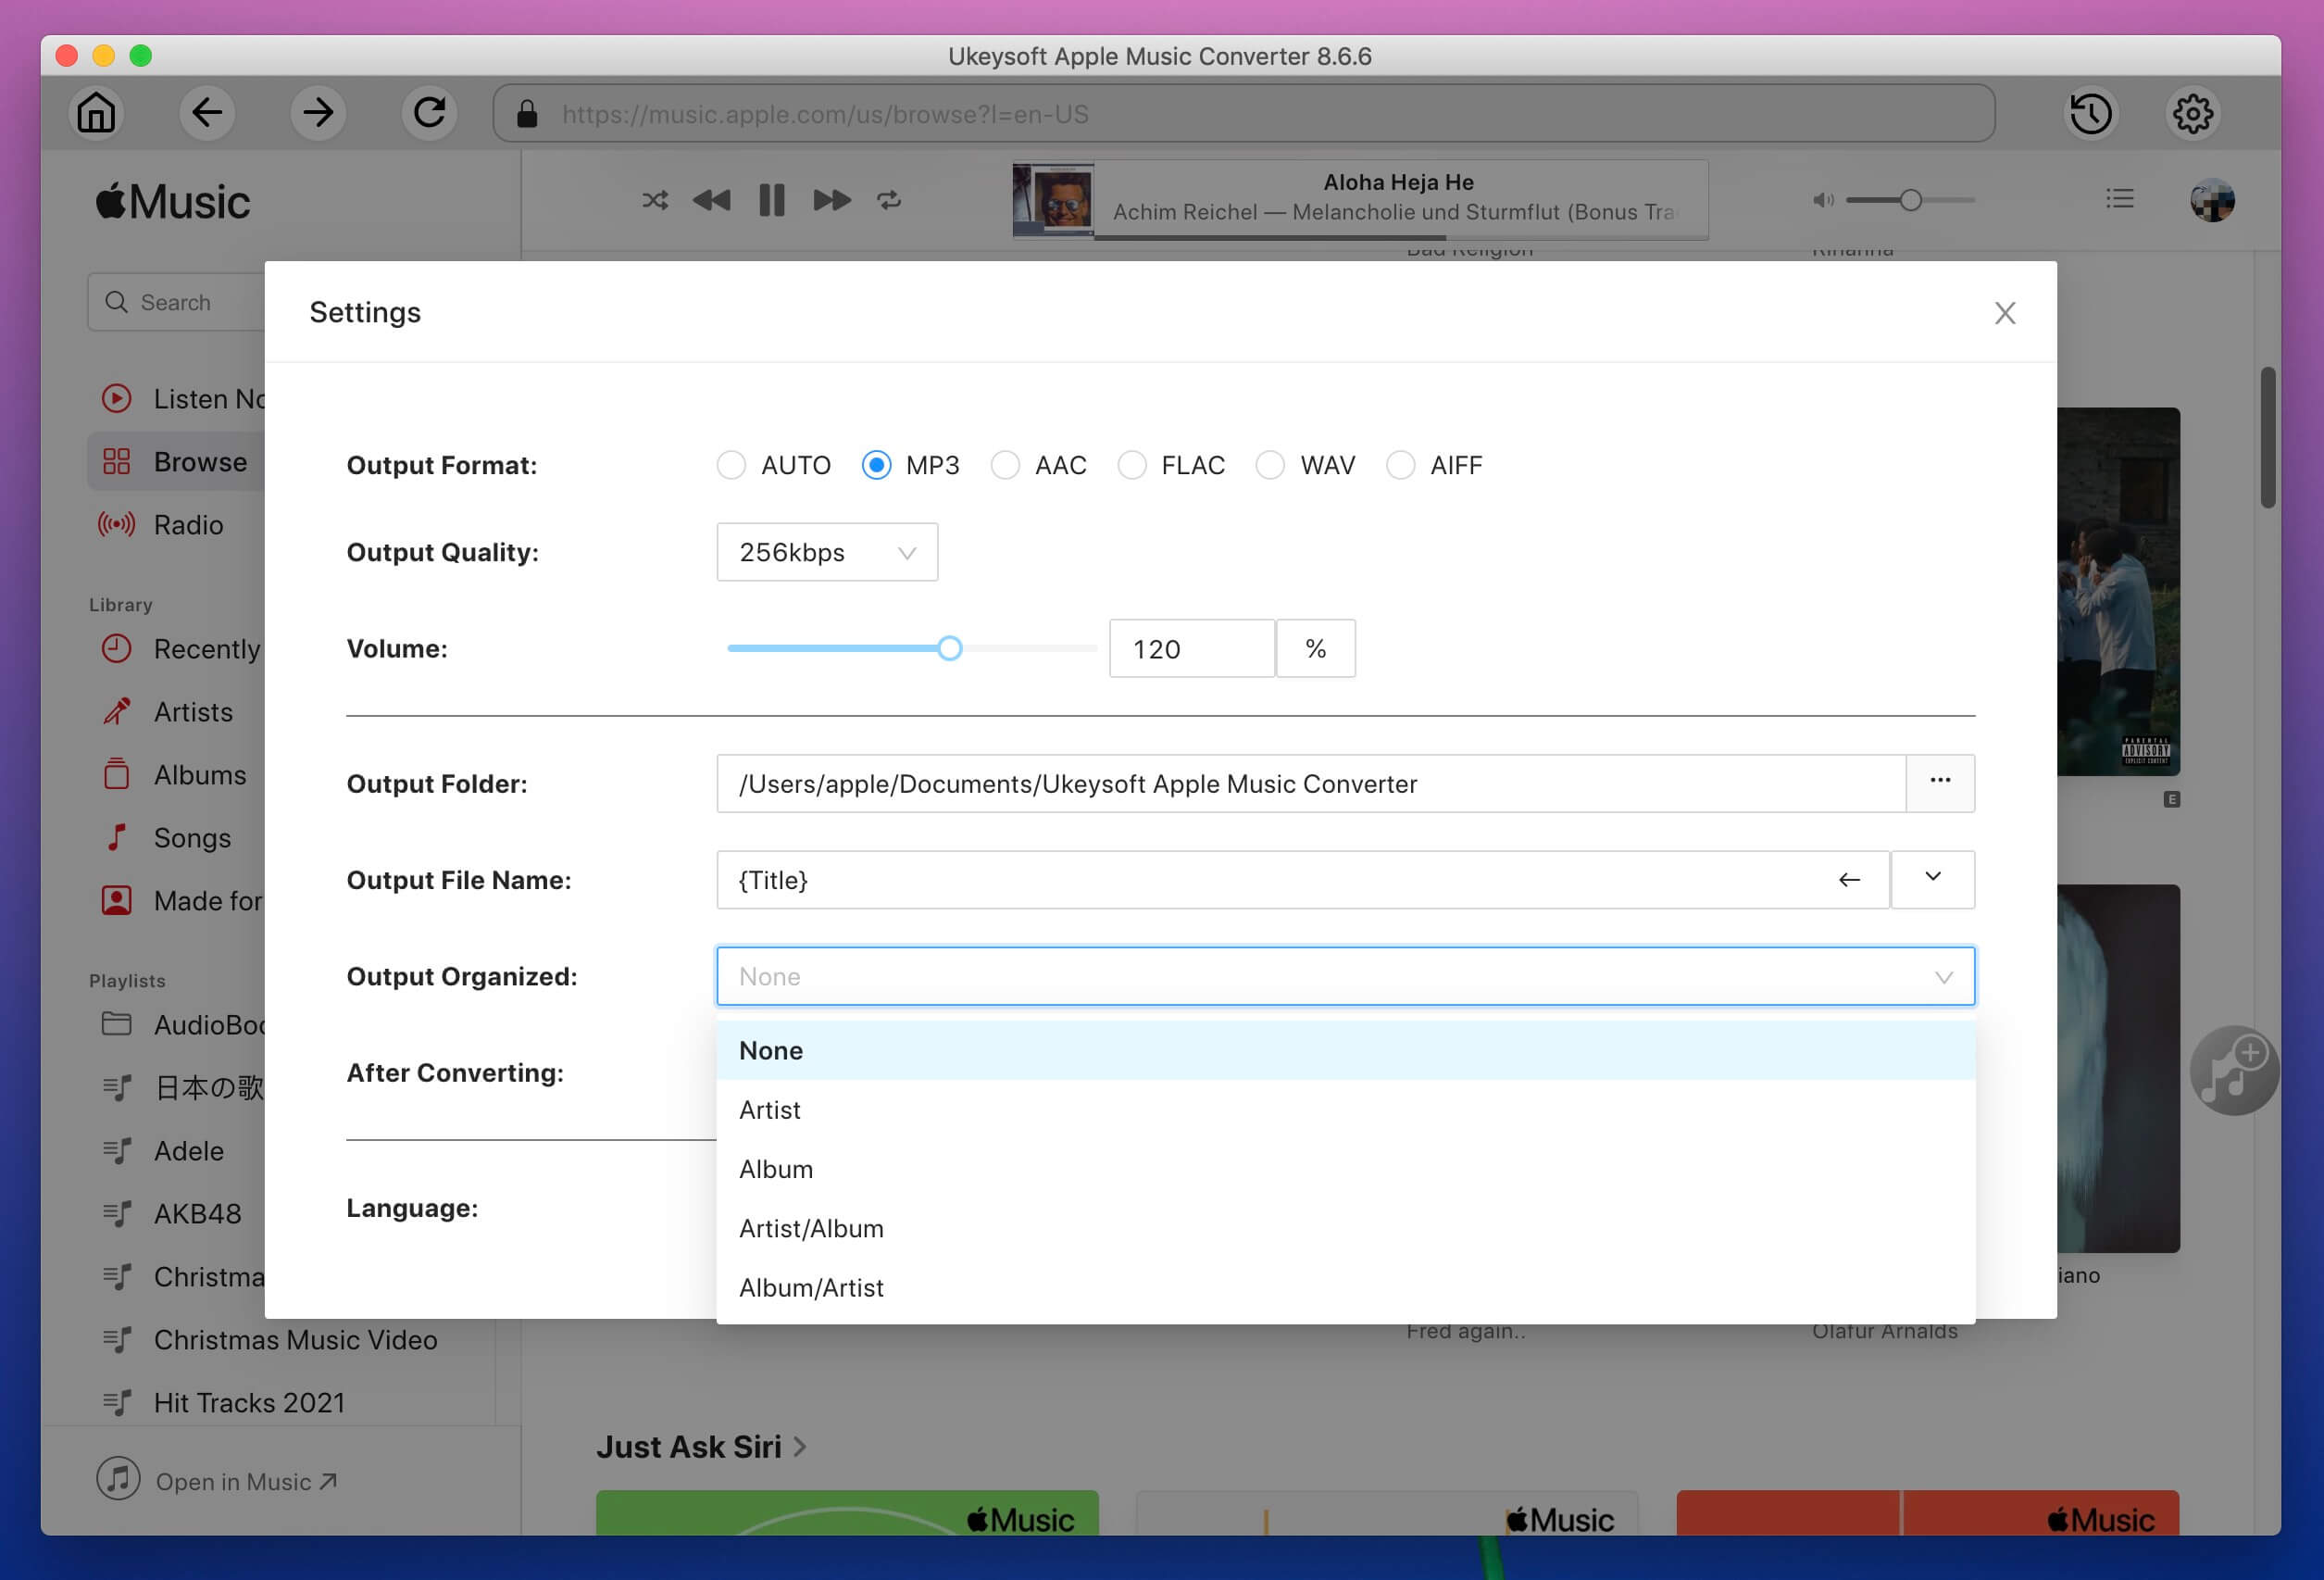Expand the Output File Name dropdown
2324x1580 pixels.
[1933, 878]
